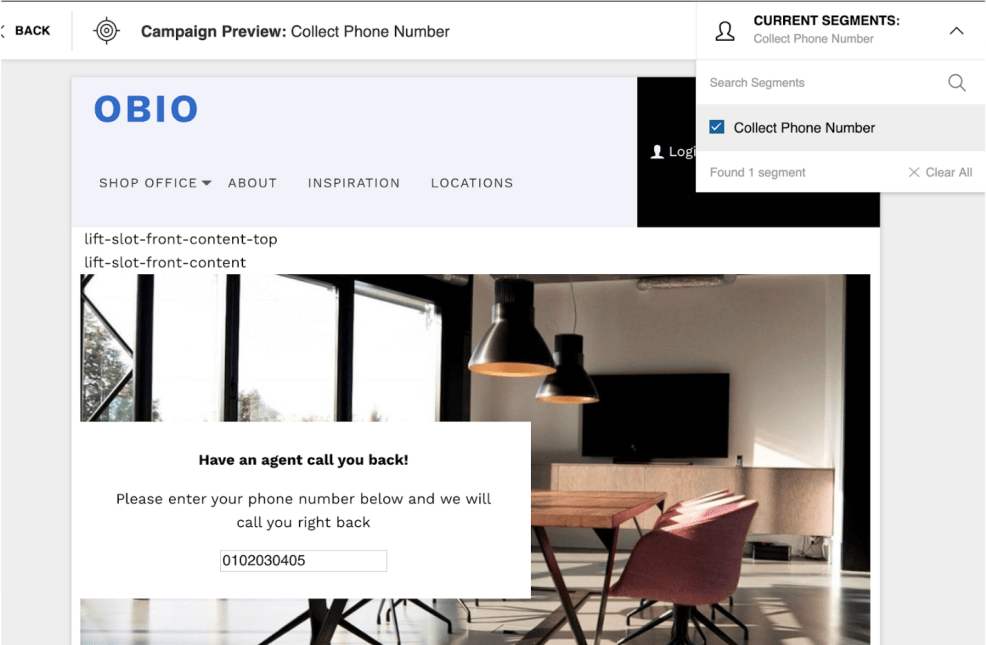The image size is (986, 645).
Task: Expand the Shop Office dropdown arrow
Action: [x=206, y=183]
